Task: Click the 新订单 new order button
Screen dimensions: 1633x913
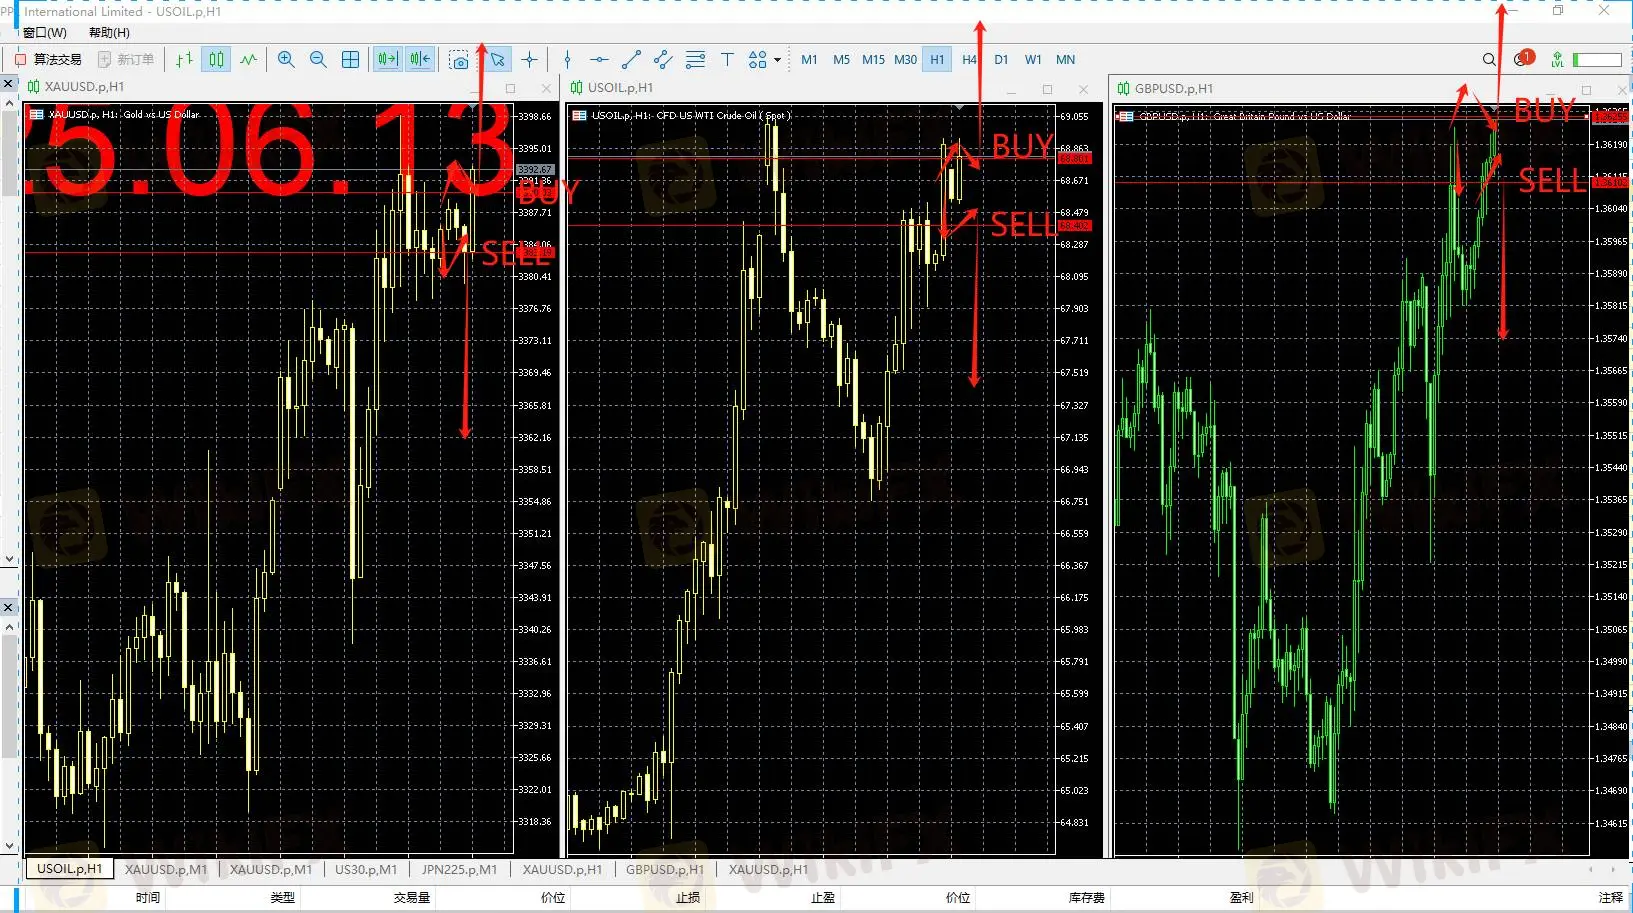Action: point(126,60)
